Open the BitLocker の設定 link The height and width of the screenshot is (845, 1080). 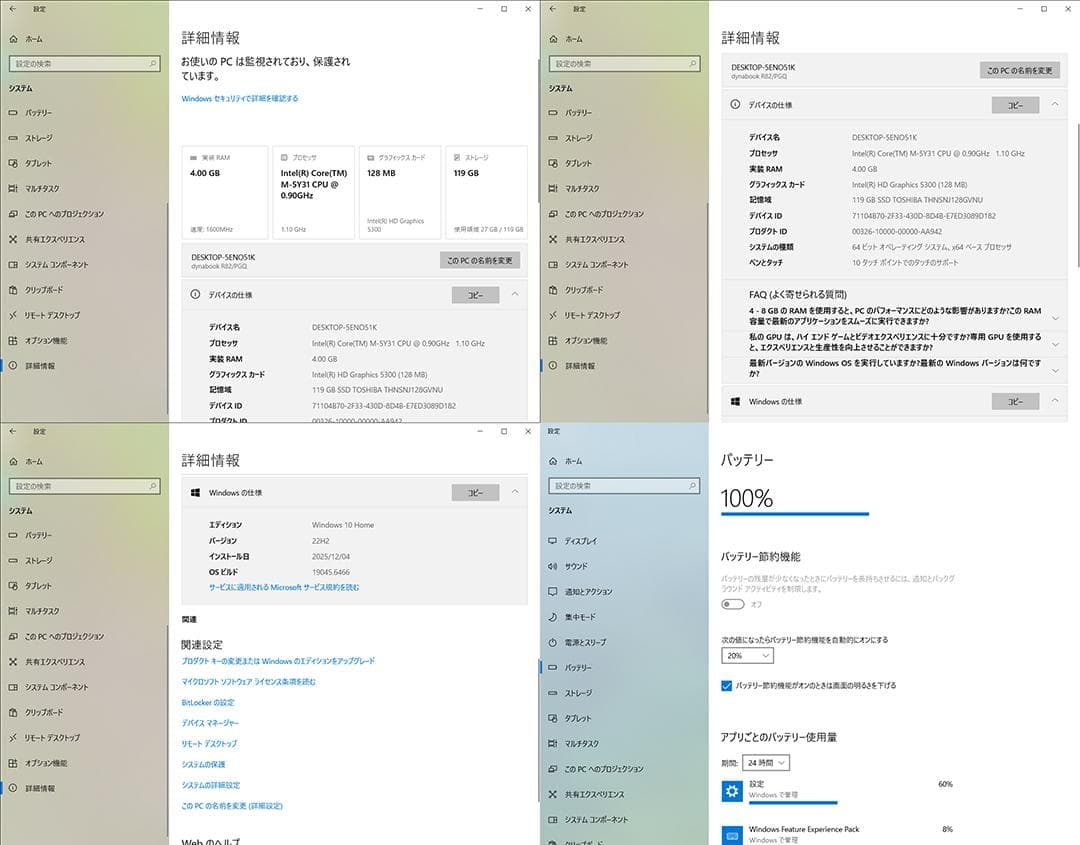click(208, 703)
